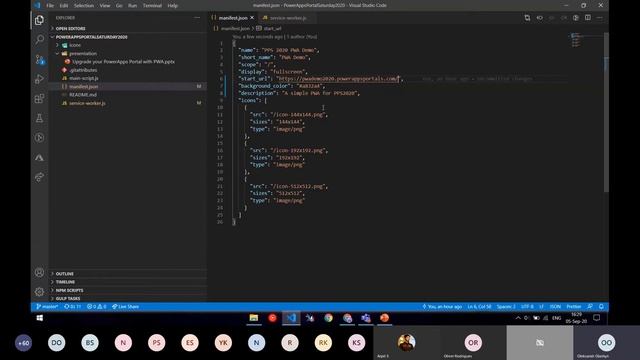Click UTF-8 encoding in status bar
640x360 pixels.
[527, 307]
